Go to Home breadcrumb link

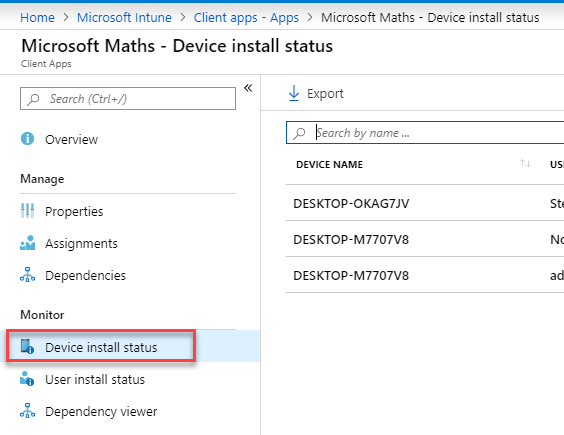(x=37, y=18)
